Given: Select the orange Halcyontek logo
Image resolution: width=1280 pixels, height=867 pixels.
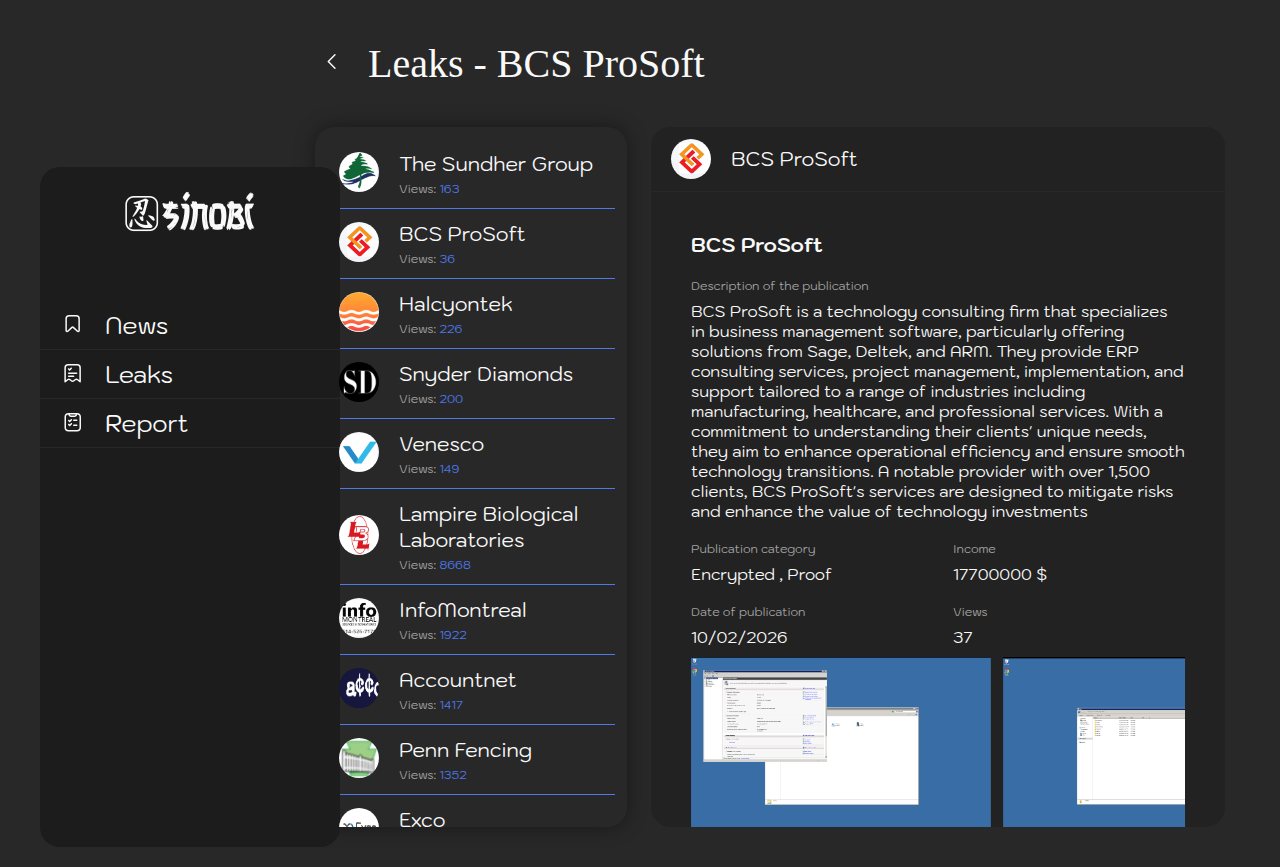Looking at the screenshot, I should click(359, 312).
